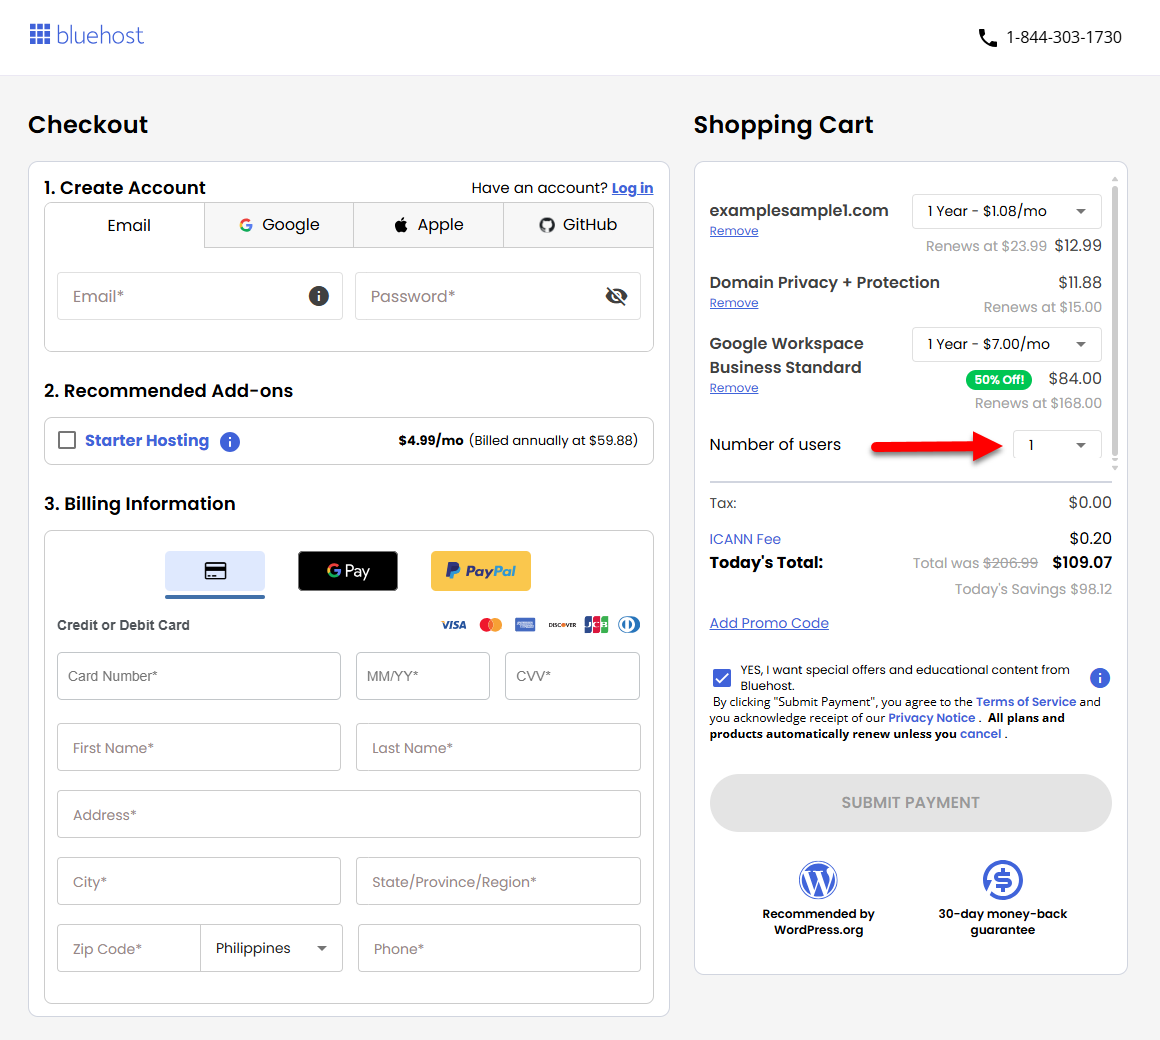
Task: Focus the MM/YY expiry field
Action: click(x=422, y=676)
